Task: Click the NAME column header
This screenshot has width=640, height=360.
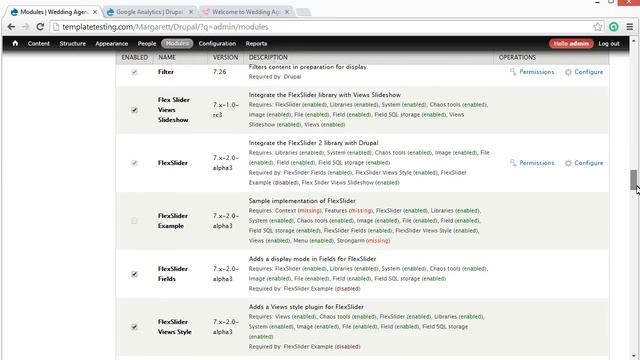Action: pos(167,58)
